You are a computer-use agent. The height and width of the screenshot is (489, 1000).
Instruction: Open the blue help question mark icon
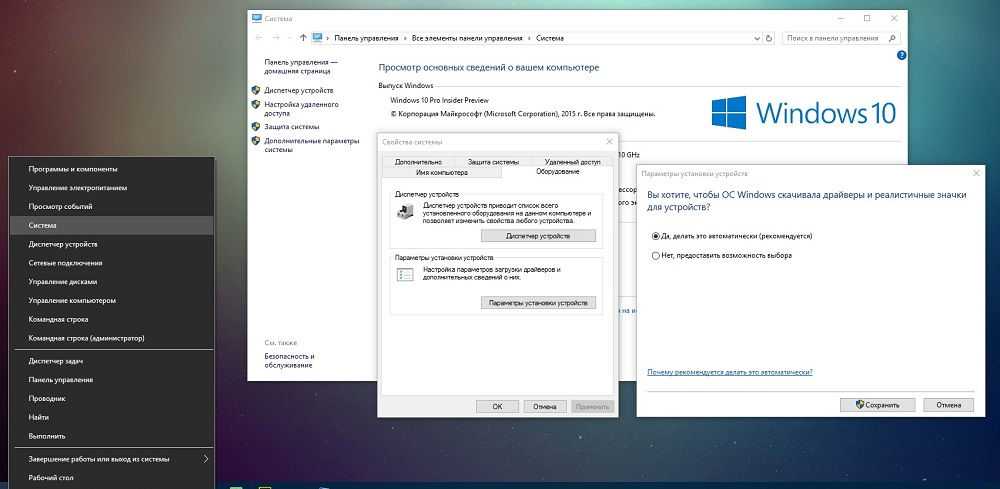(x=901, y=55)
